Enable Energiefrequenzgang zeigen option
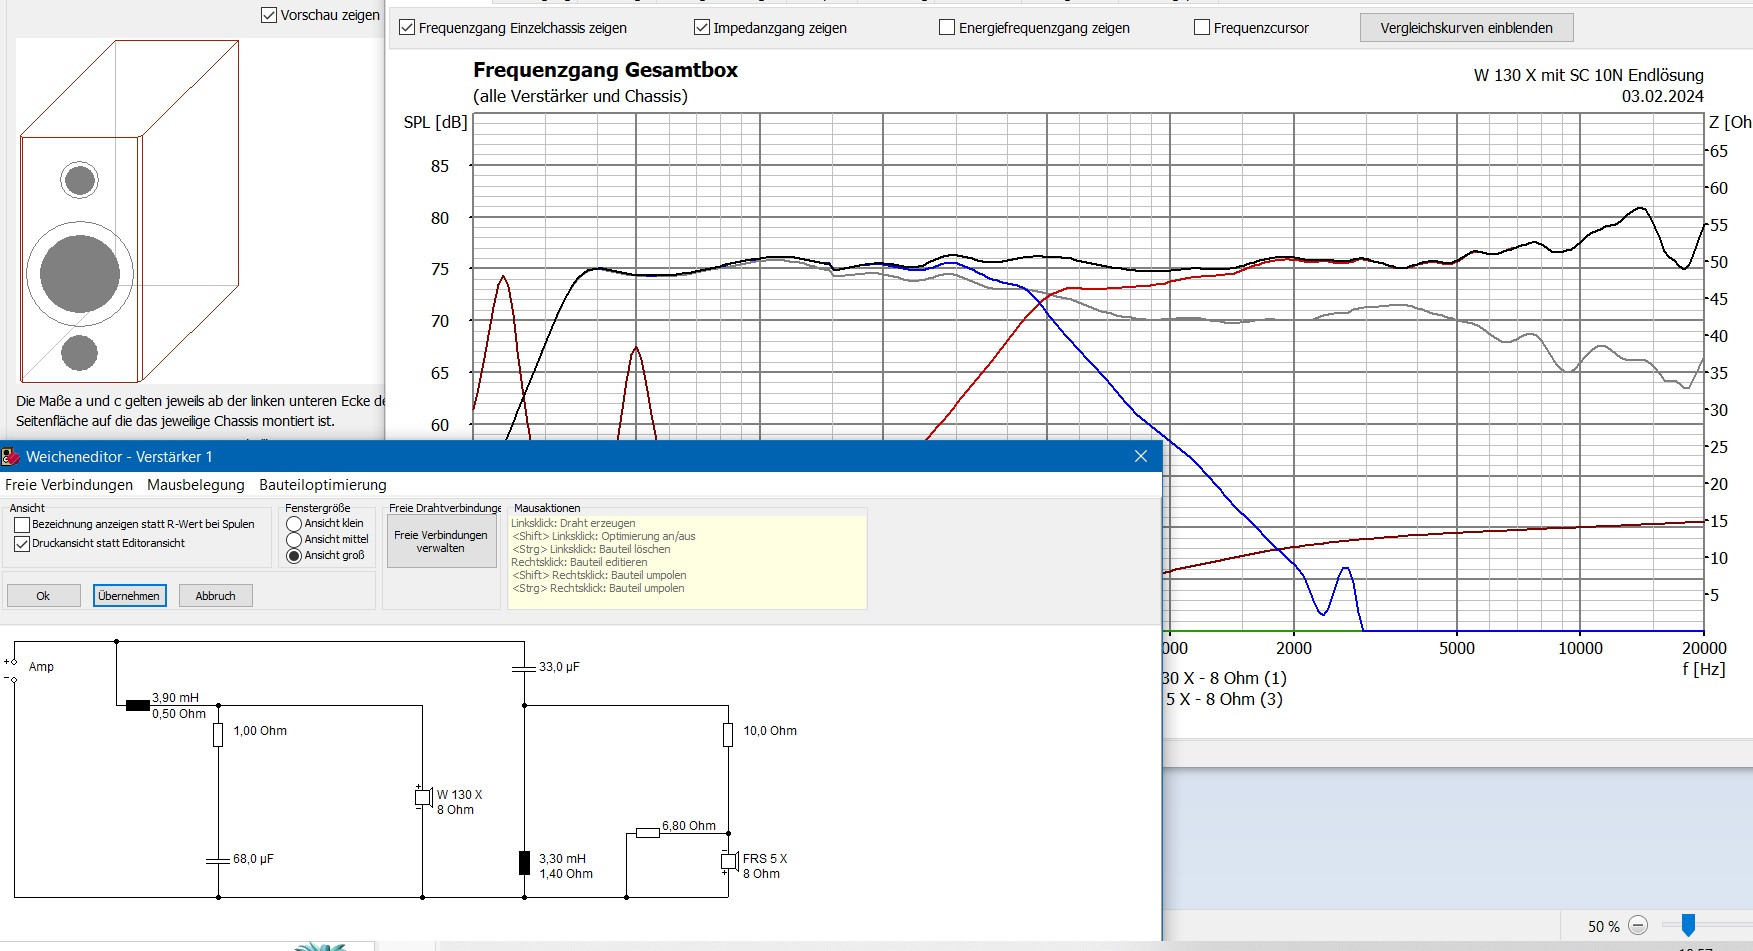 coord(947,28)
